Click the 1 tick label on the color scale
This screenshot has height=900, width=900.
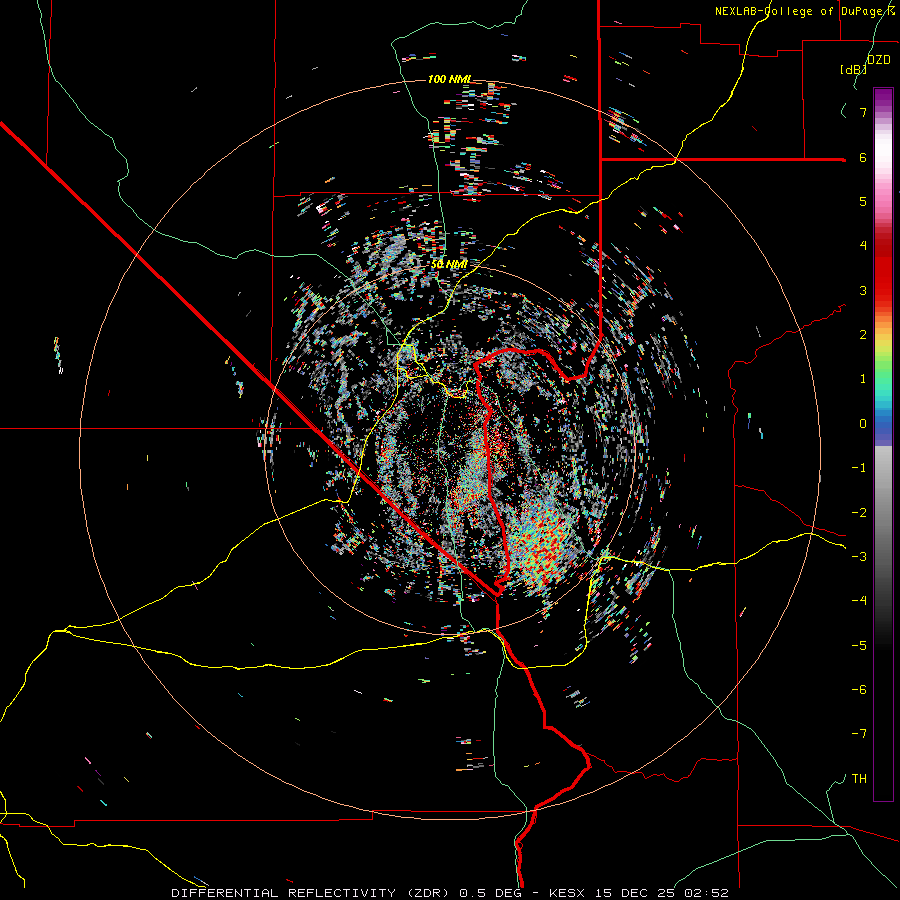coord(863,379)
